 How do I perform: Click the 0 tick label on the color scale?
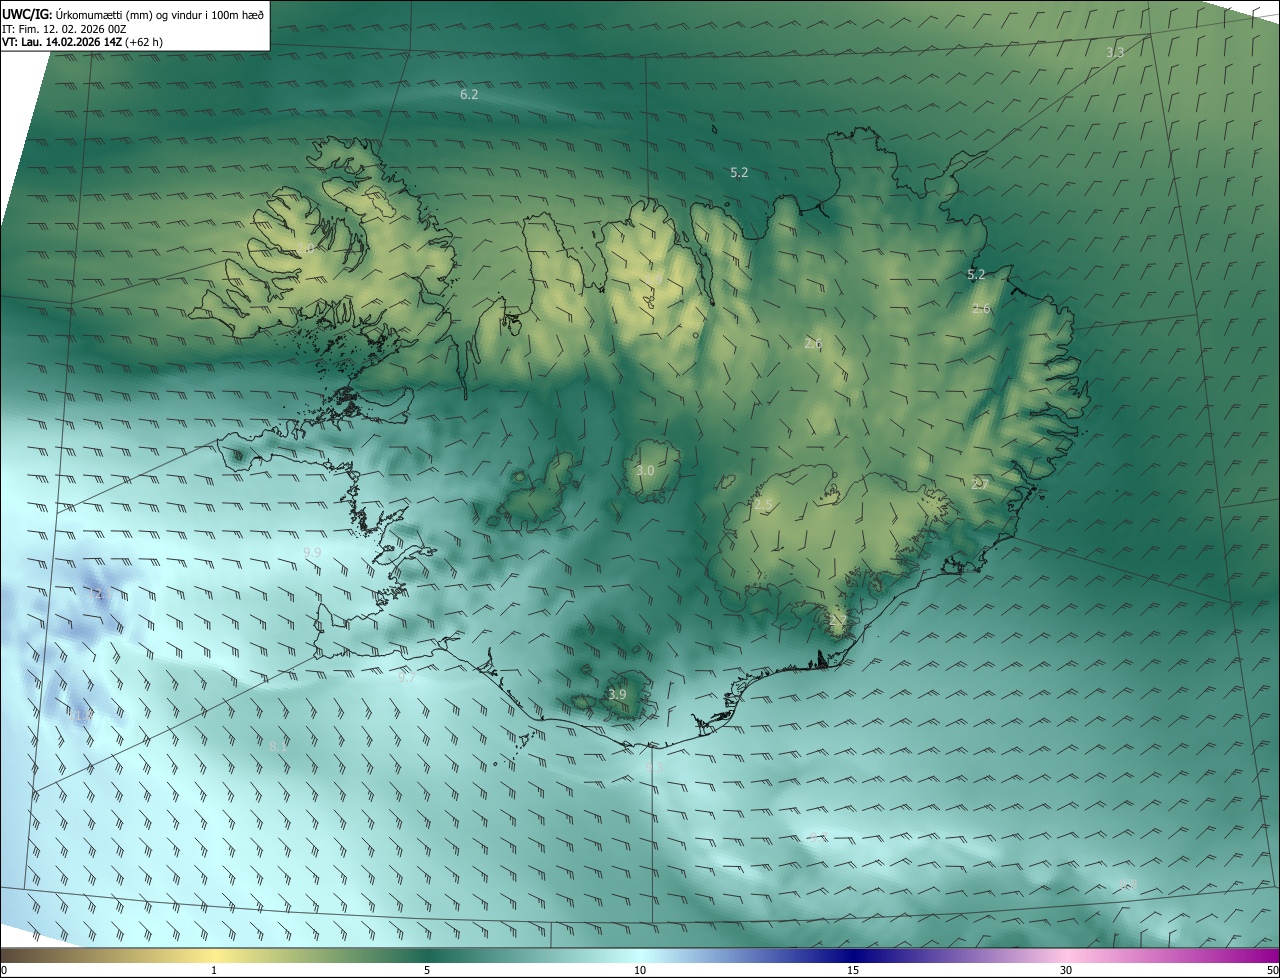[x=4, y=970]
